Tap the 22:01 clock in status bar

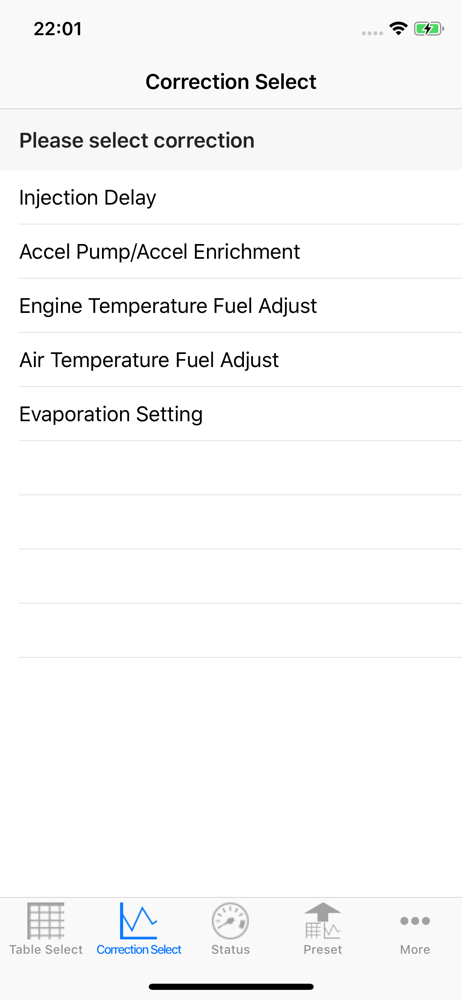(x=57, y=29)
